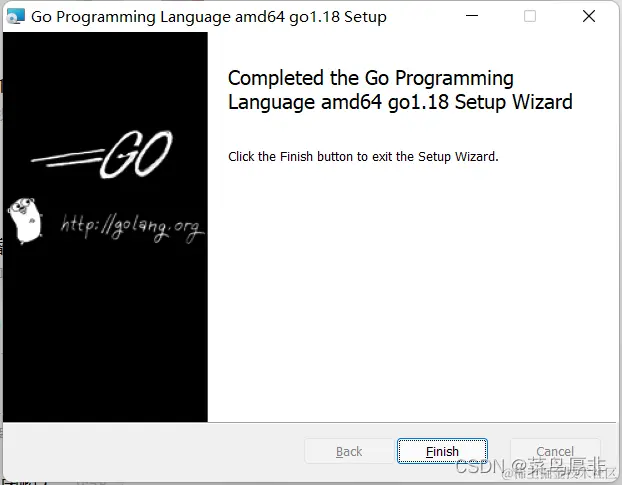Click the installer icon in title bar
Screen dimensions: 622x485
[16, 16]
